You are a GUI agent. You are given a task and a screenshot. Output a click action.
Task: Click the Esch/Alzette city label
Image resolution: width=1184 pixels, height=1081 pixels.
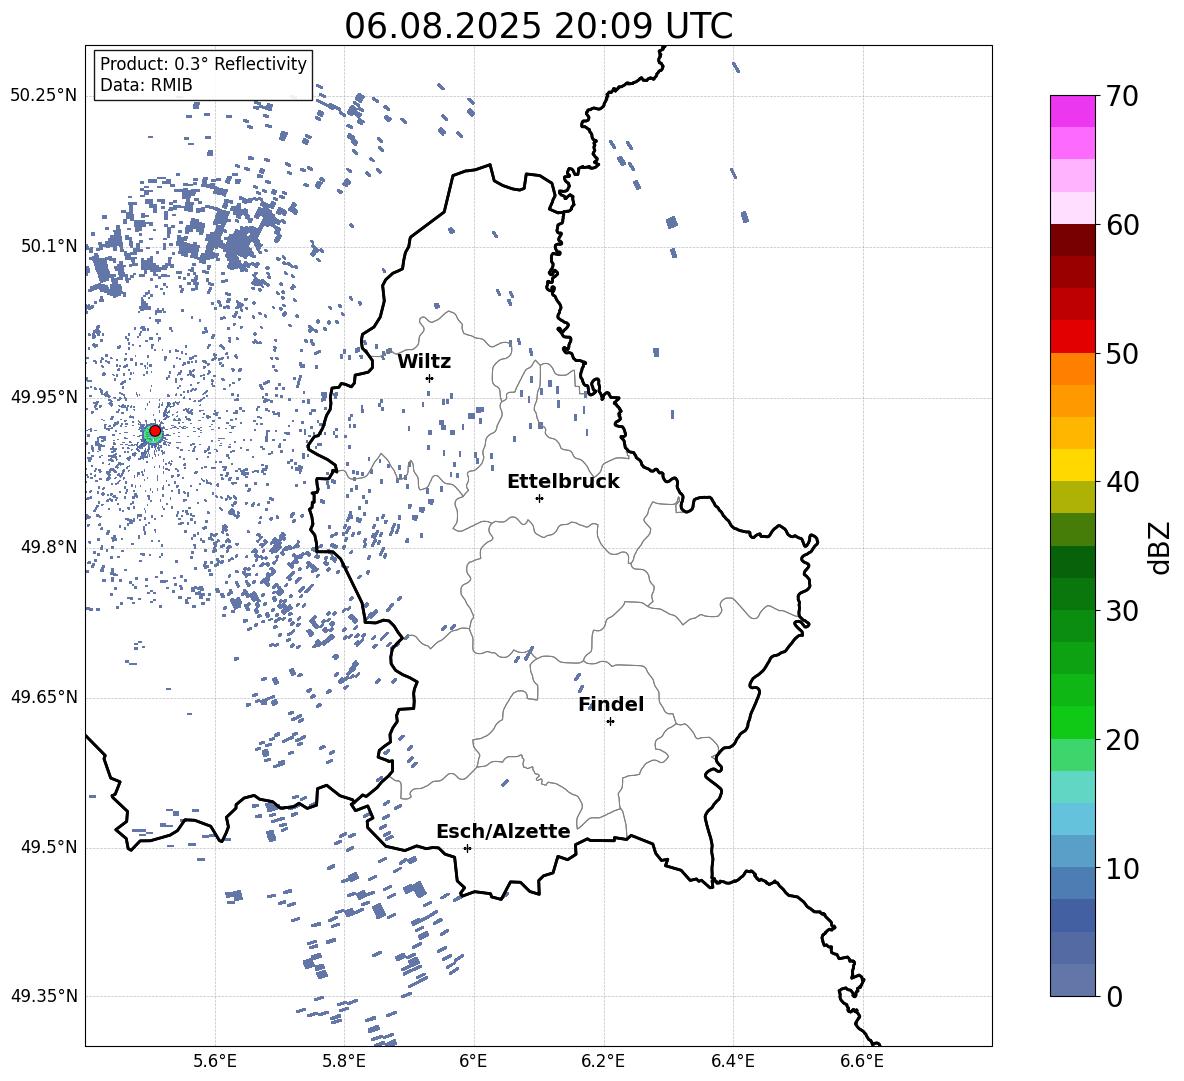pyautogui.click(x=504, y=831)
